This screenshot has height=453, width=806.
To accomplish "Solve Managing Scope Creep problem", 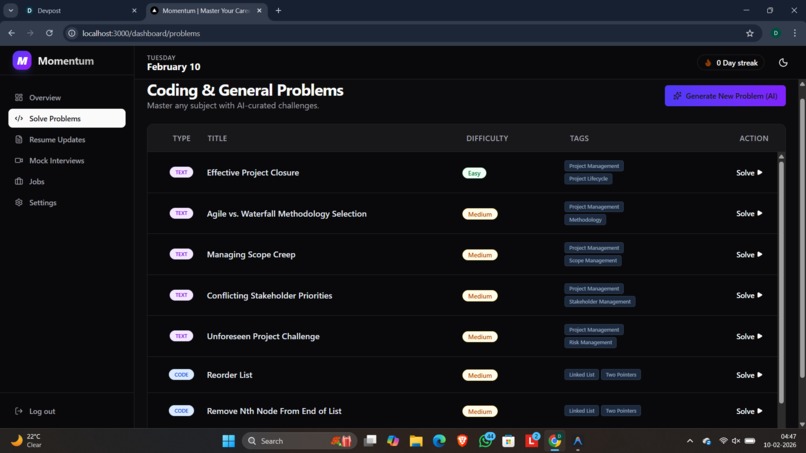I will [x=749, y=255].
